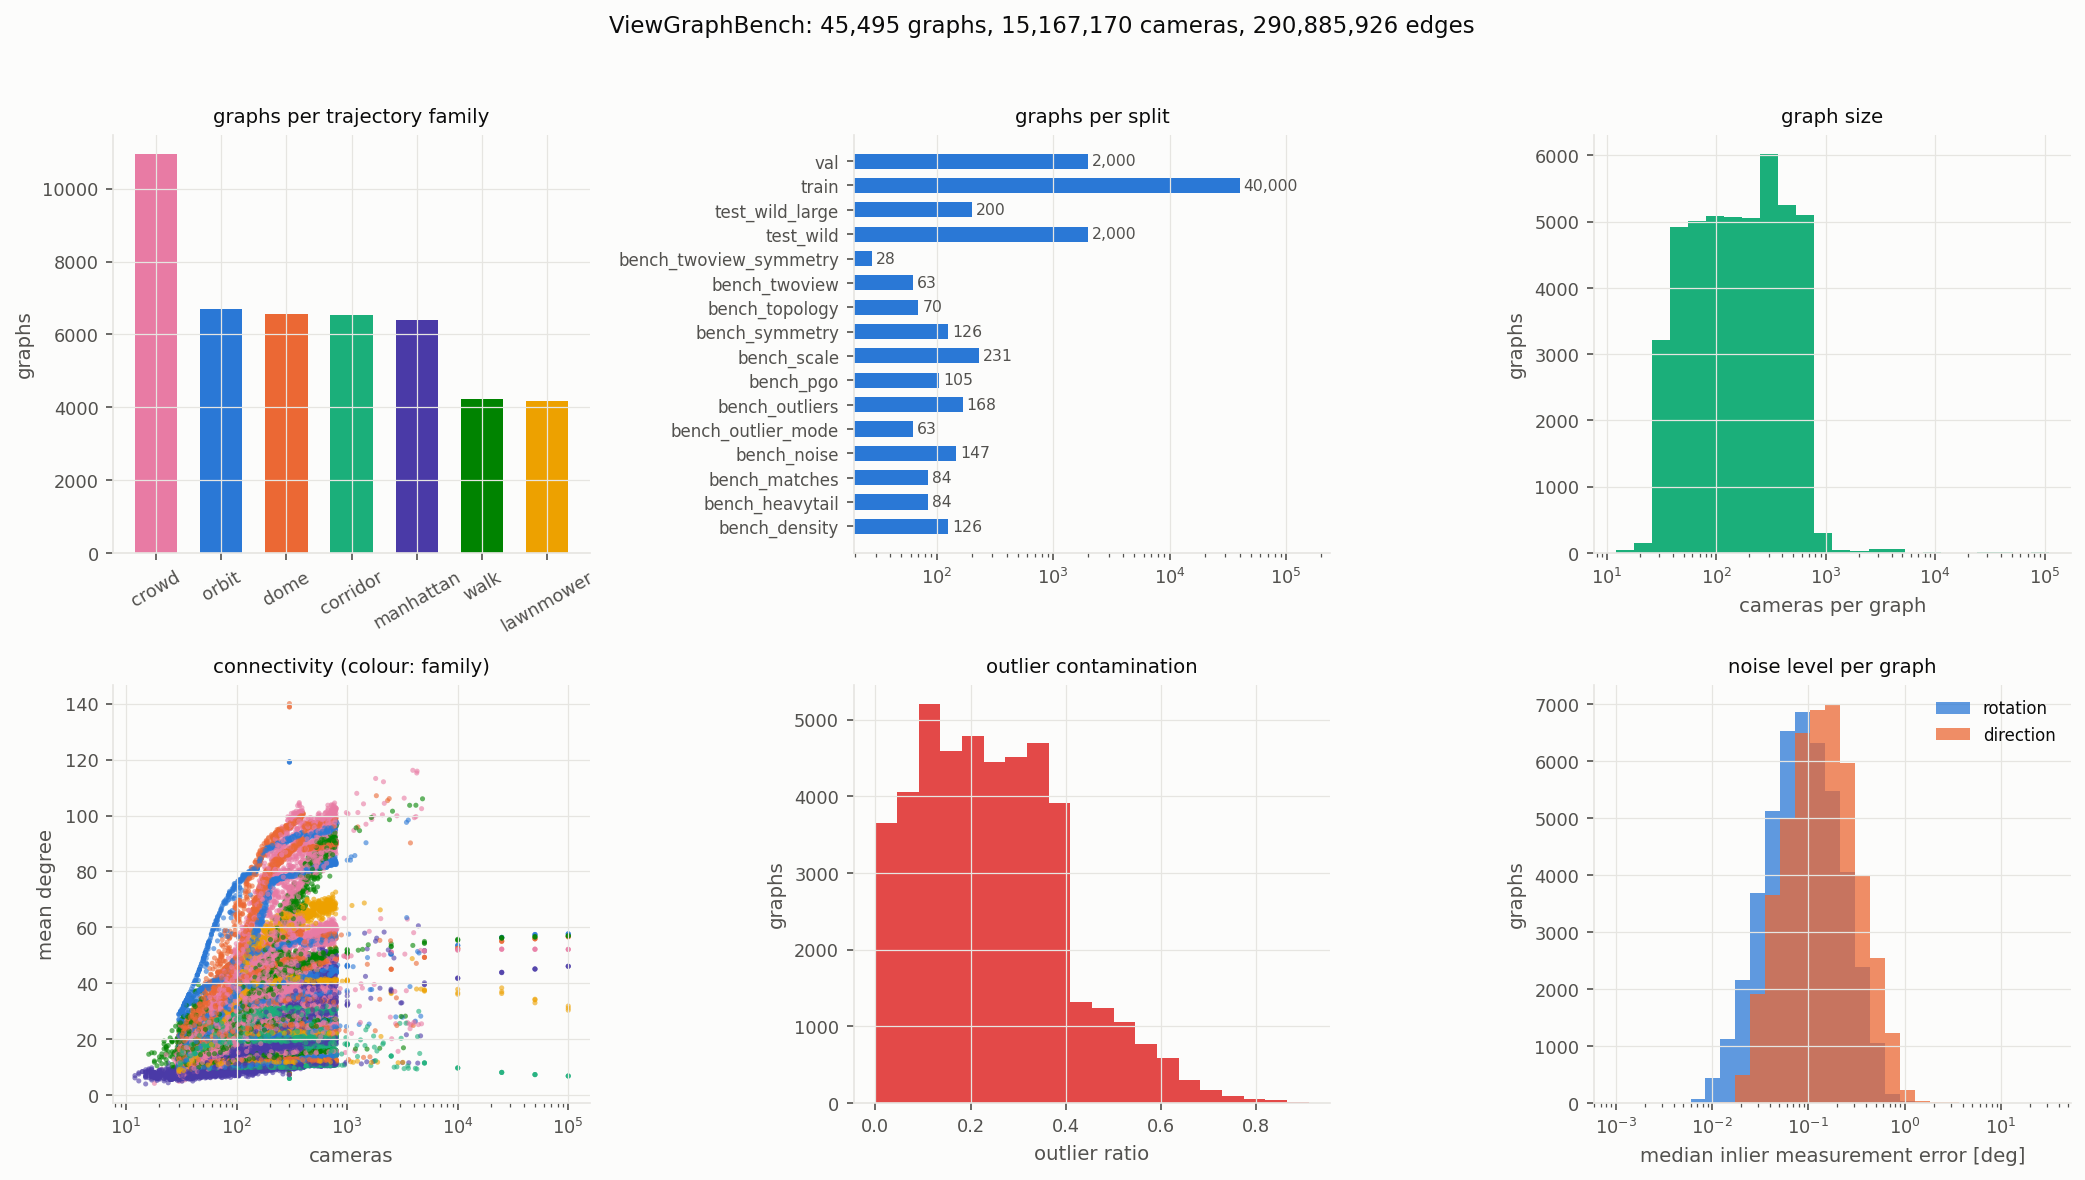Click the 'bench_outliers' label
This screenshot has width=2085, height=1180.
coord(778,407)
